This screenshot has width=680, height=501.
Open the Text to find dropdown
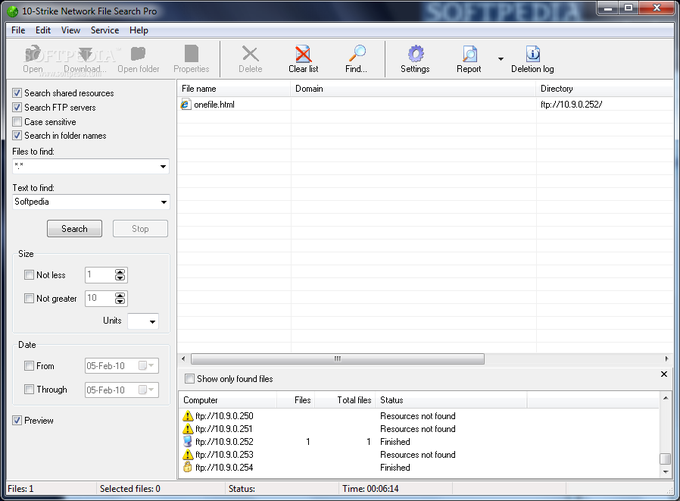tap(163, 202)
